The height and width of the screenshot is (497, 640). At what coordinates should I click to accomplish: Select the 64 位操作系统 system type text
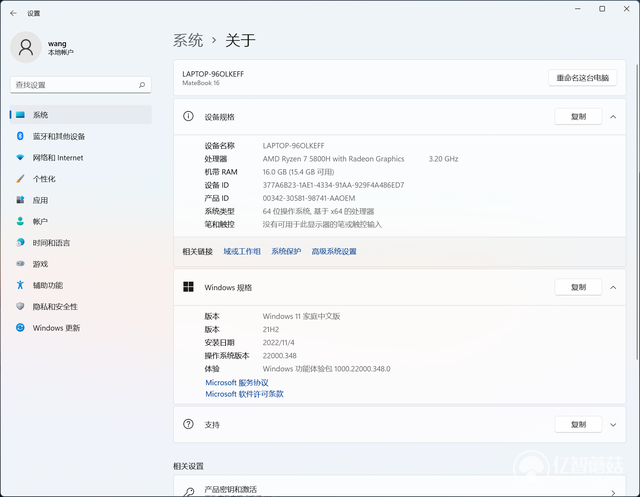318,211
